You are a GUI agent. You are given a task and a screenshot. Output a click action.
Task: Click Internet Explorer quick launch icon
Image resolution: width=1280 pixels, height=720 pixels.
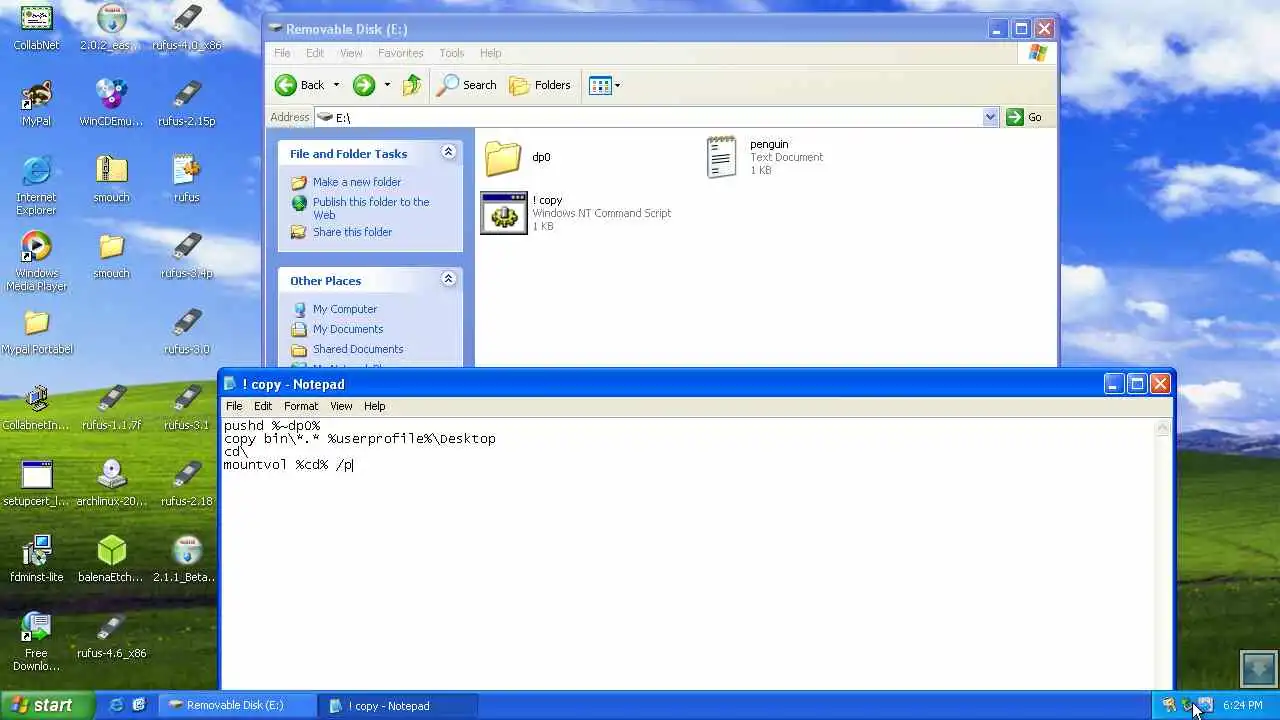pos(117,705)
